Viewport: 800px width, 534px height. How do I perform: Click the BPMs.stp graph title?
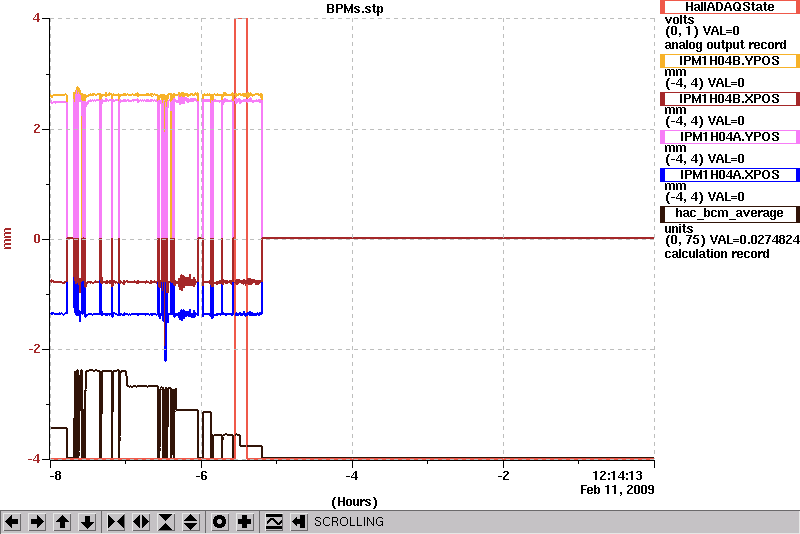pos(355,9)
